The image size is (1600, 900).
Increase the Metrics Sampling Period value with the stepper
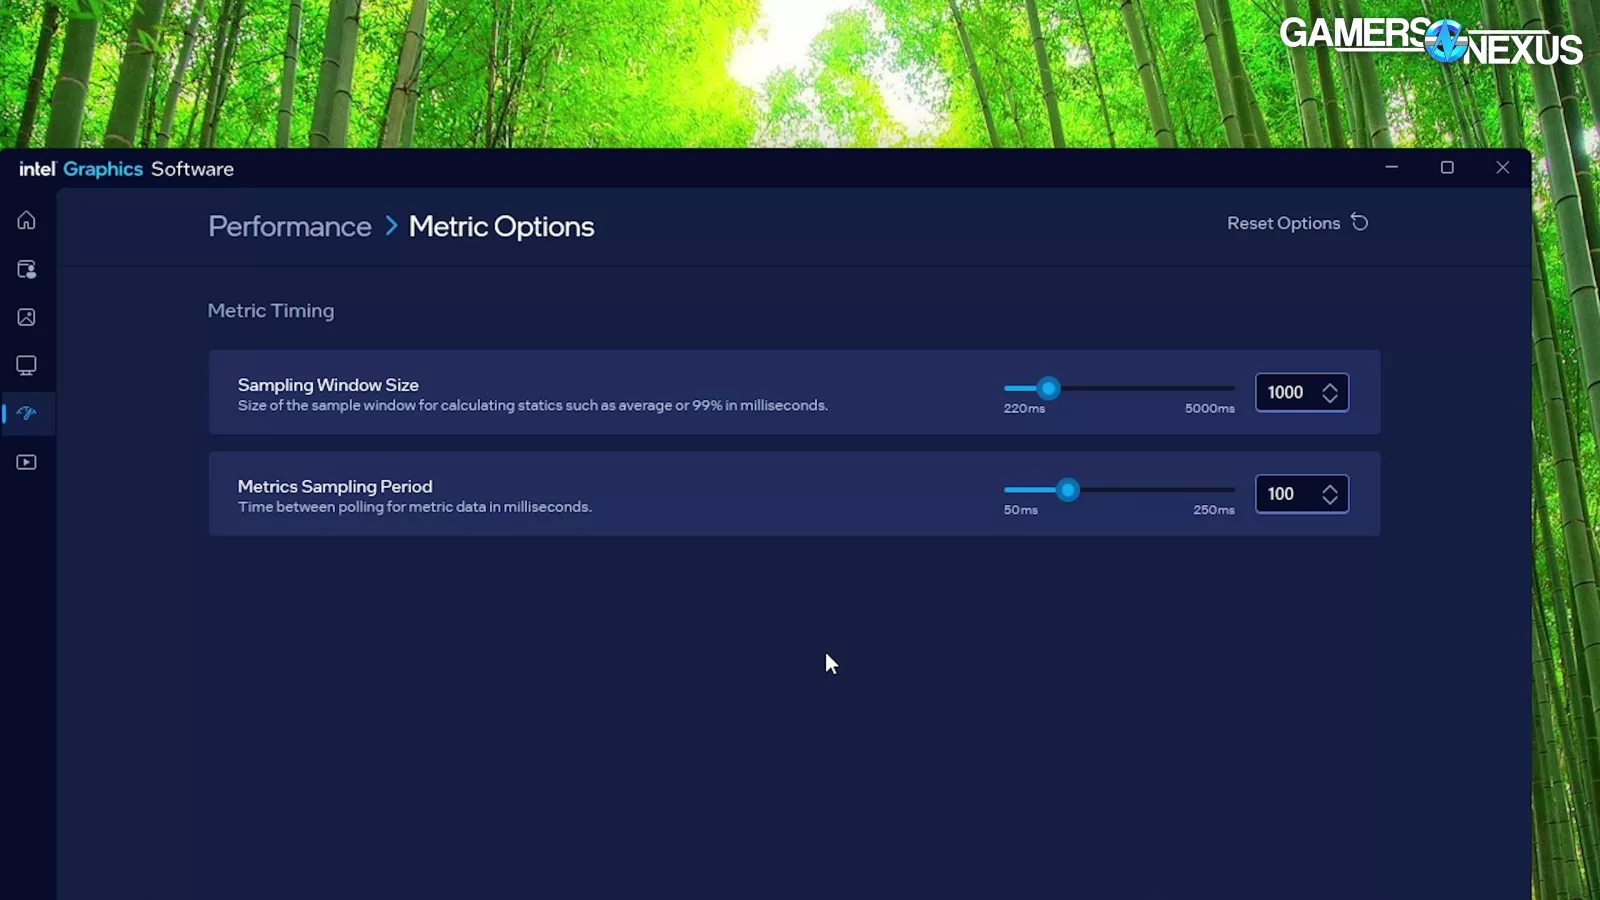click(1330, 487)
